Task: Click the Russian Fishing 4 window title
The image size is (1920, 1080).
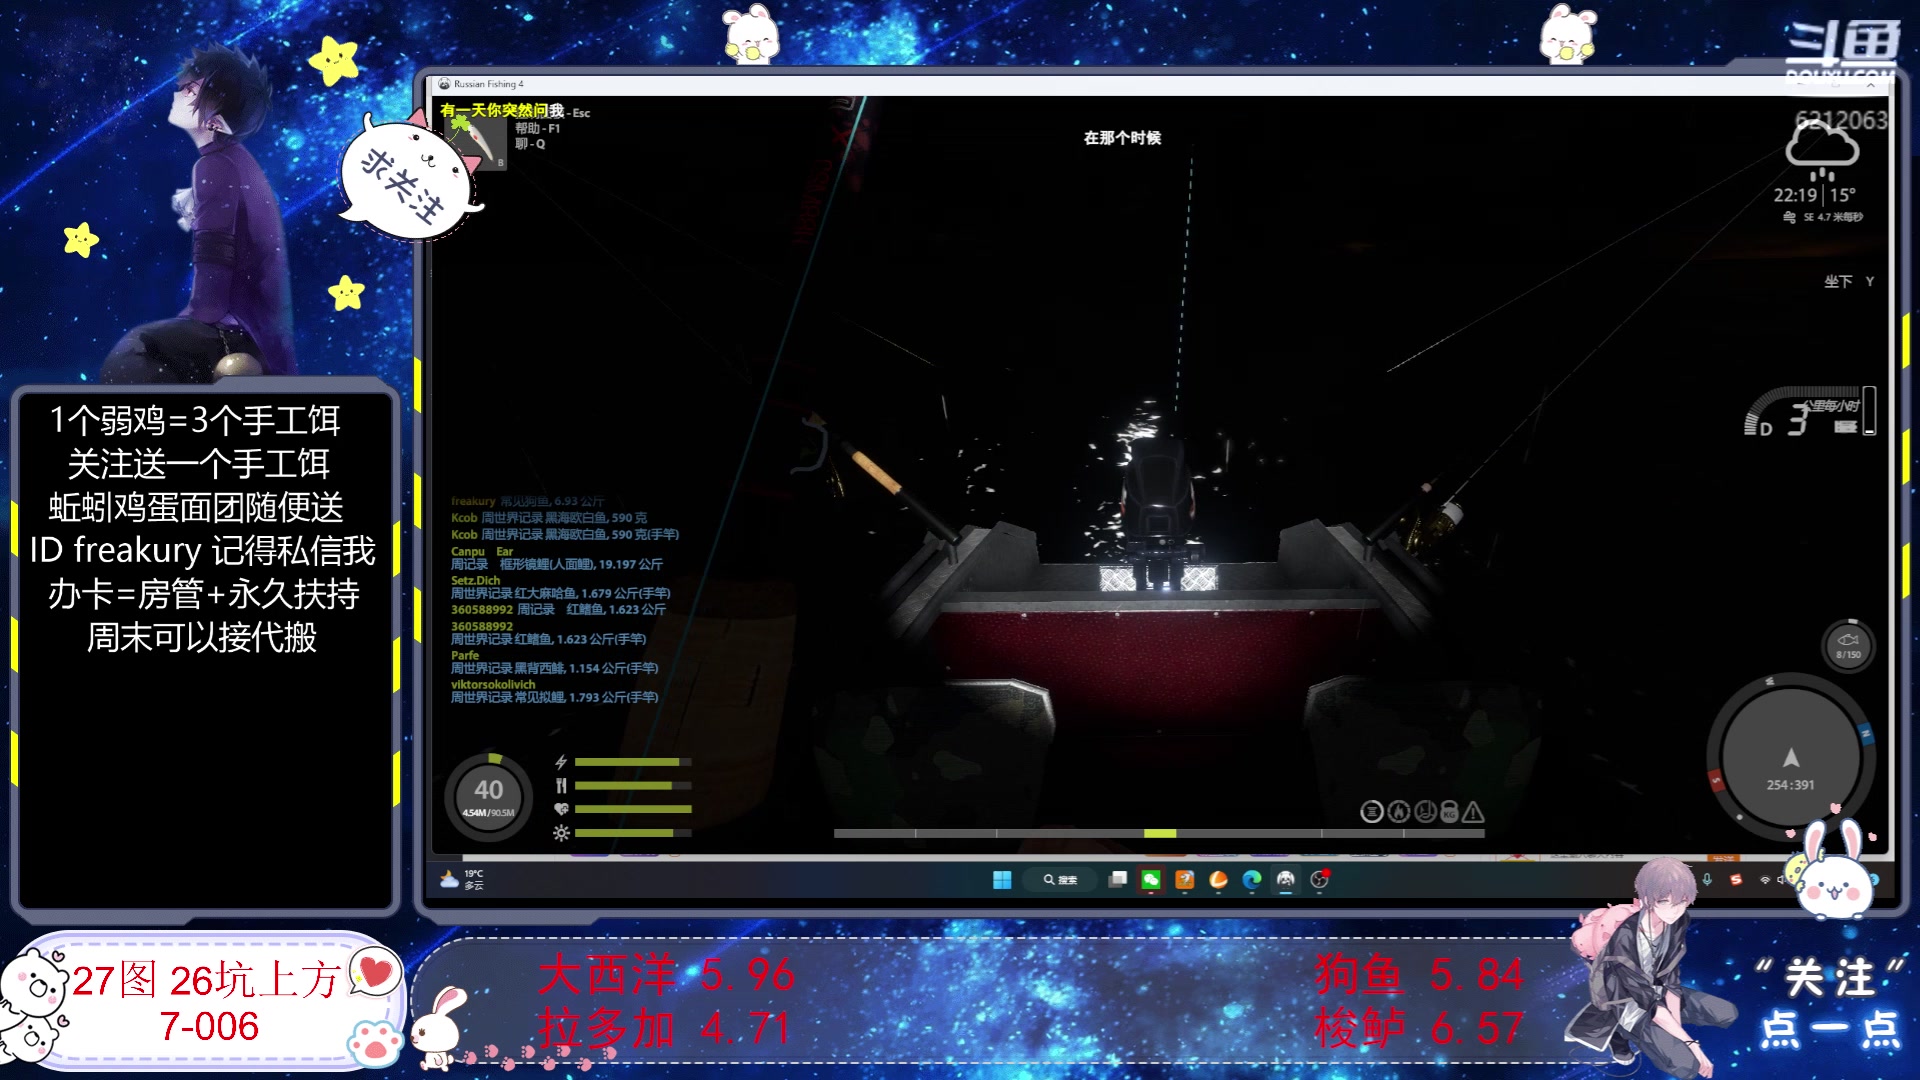Action: [489, 84]
